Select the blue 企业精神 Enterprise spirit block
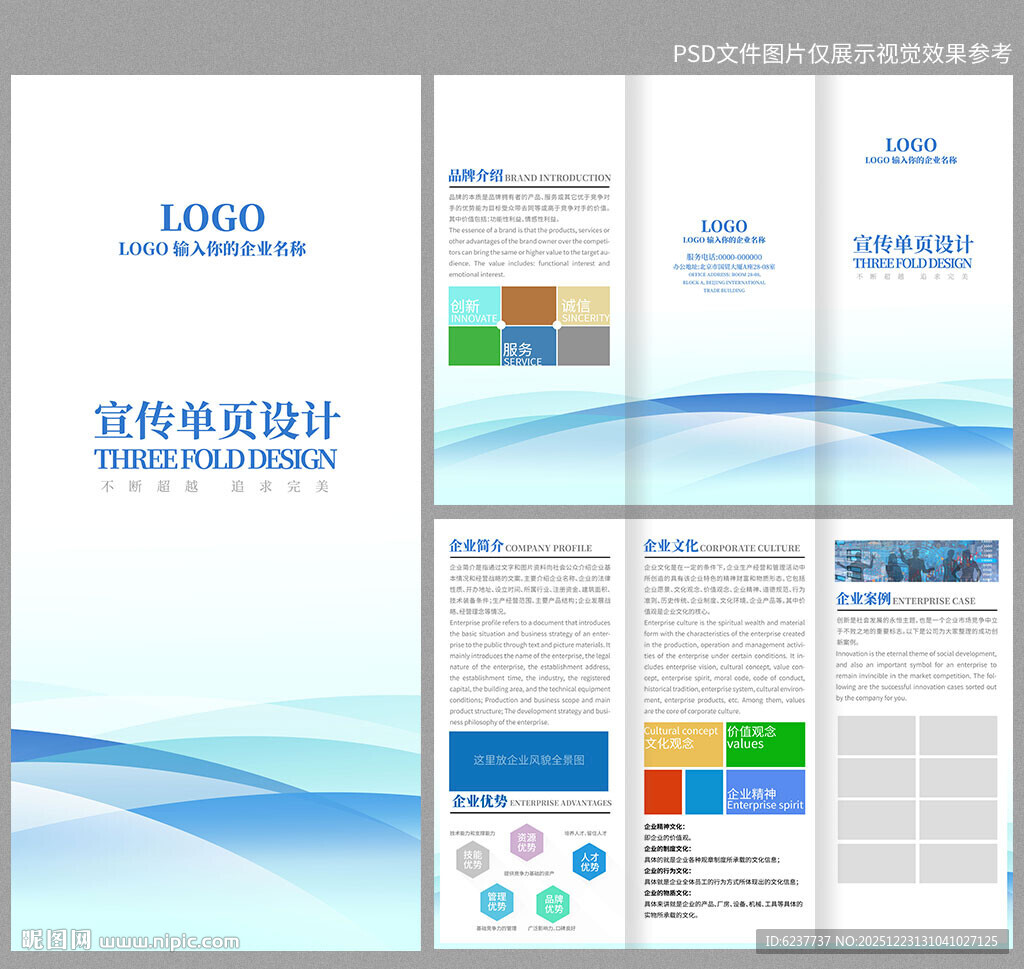This screenshot has width=1024, height=969. point(765,792)
